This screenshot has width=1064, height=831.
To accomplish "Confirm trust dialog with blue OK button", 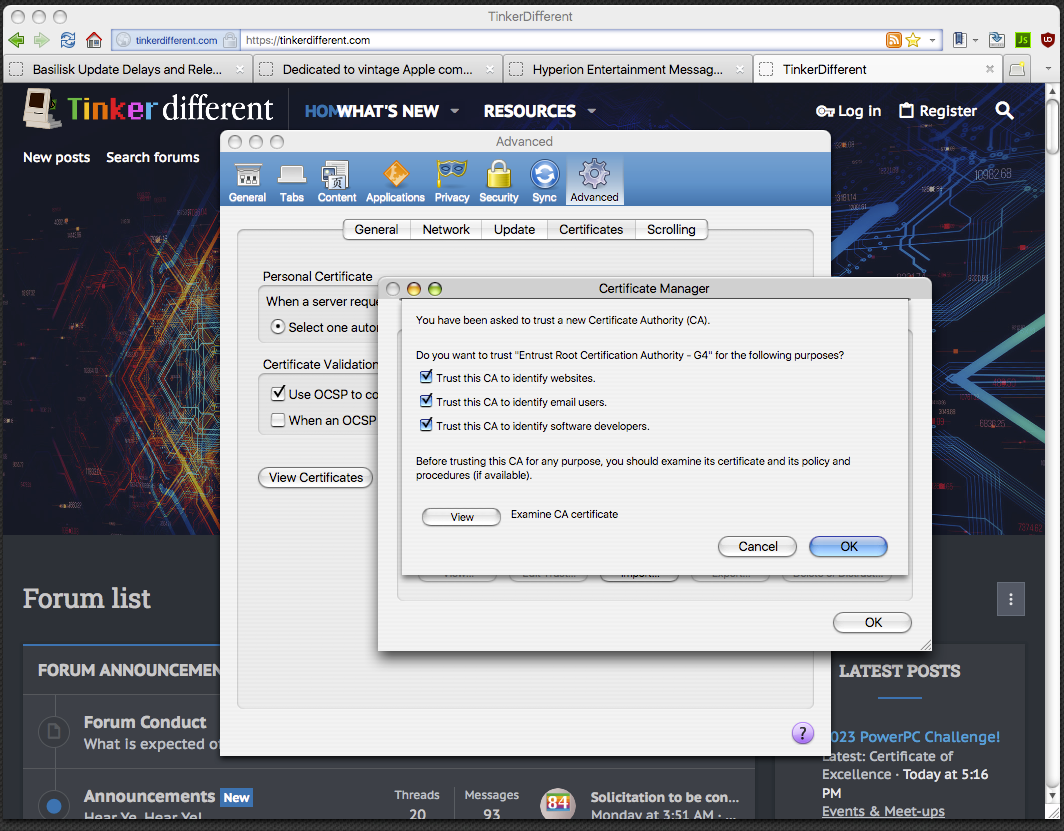I will coord(848,547).
